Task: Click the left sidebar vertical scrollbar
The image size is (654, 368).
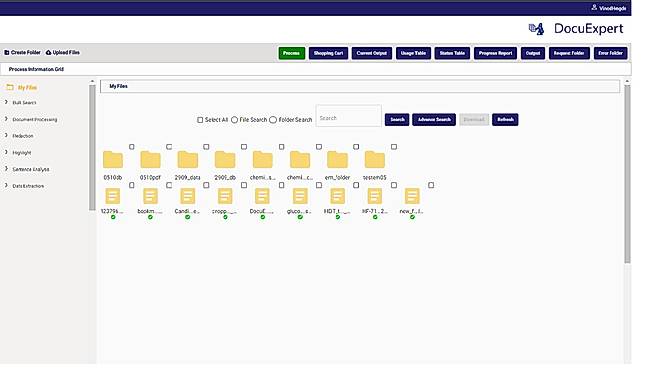Action: tap(92, 147)
